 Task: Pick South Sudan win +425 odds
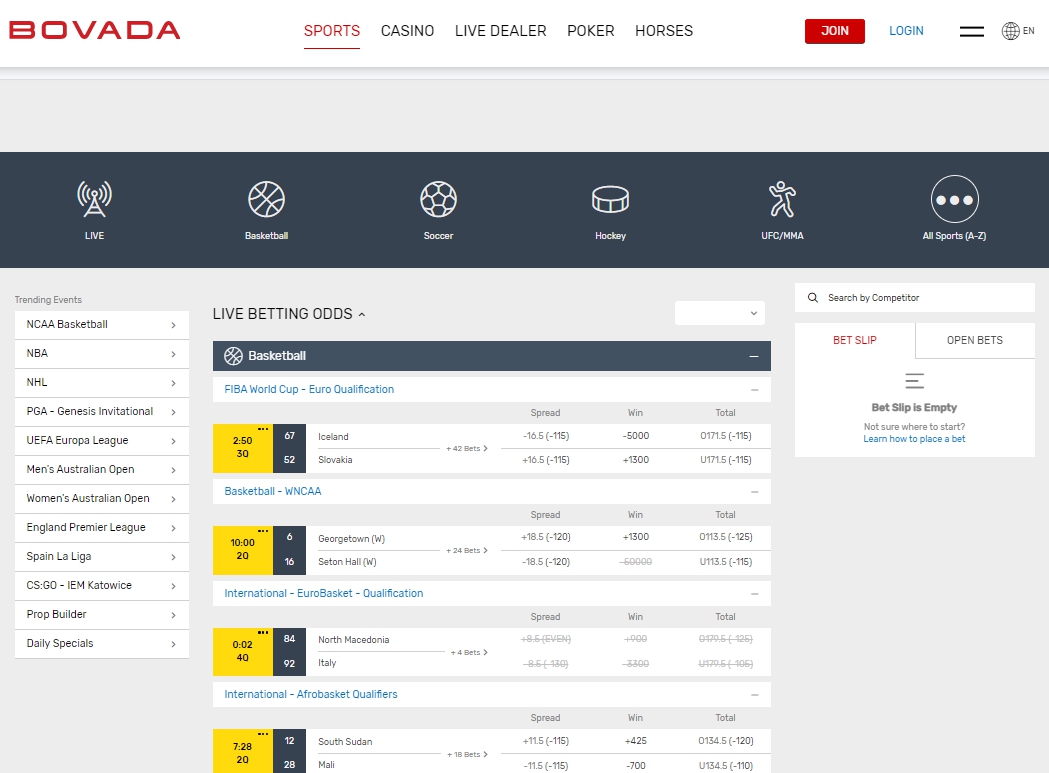point(635,741)
